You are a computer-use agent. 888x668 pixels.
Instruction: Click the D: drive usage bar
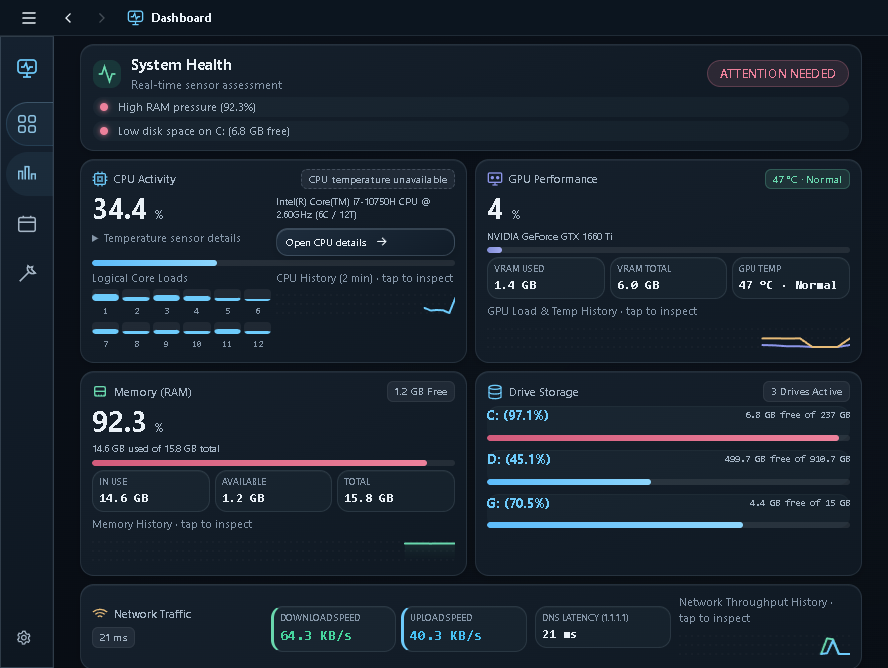pos(668,482)
